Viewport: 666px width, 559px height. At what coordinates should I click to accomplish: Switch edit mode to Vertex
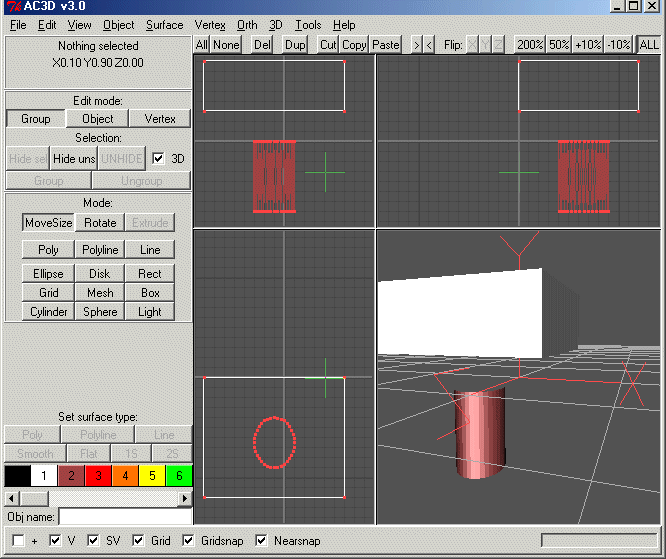(x=160, y=119)
